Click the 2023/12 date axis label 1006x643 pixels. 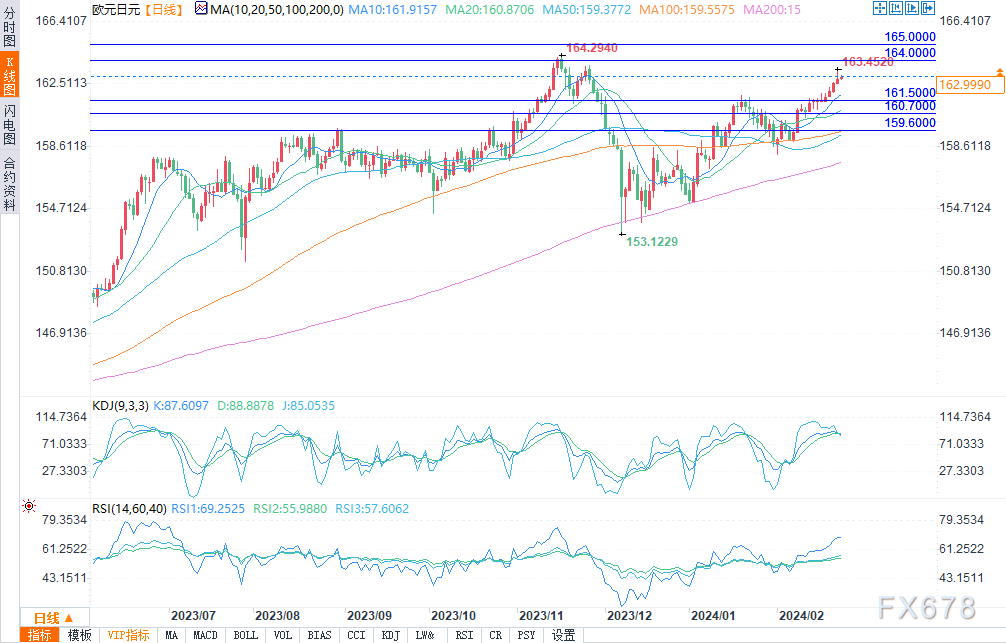point(629,615)
